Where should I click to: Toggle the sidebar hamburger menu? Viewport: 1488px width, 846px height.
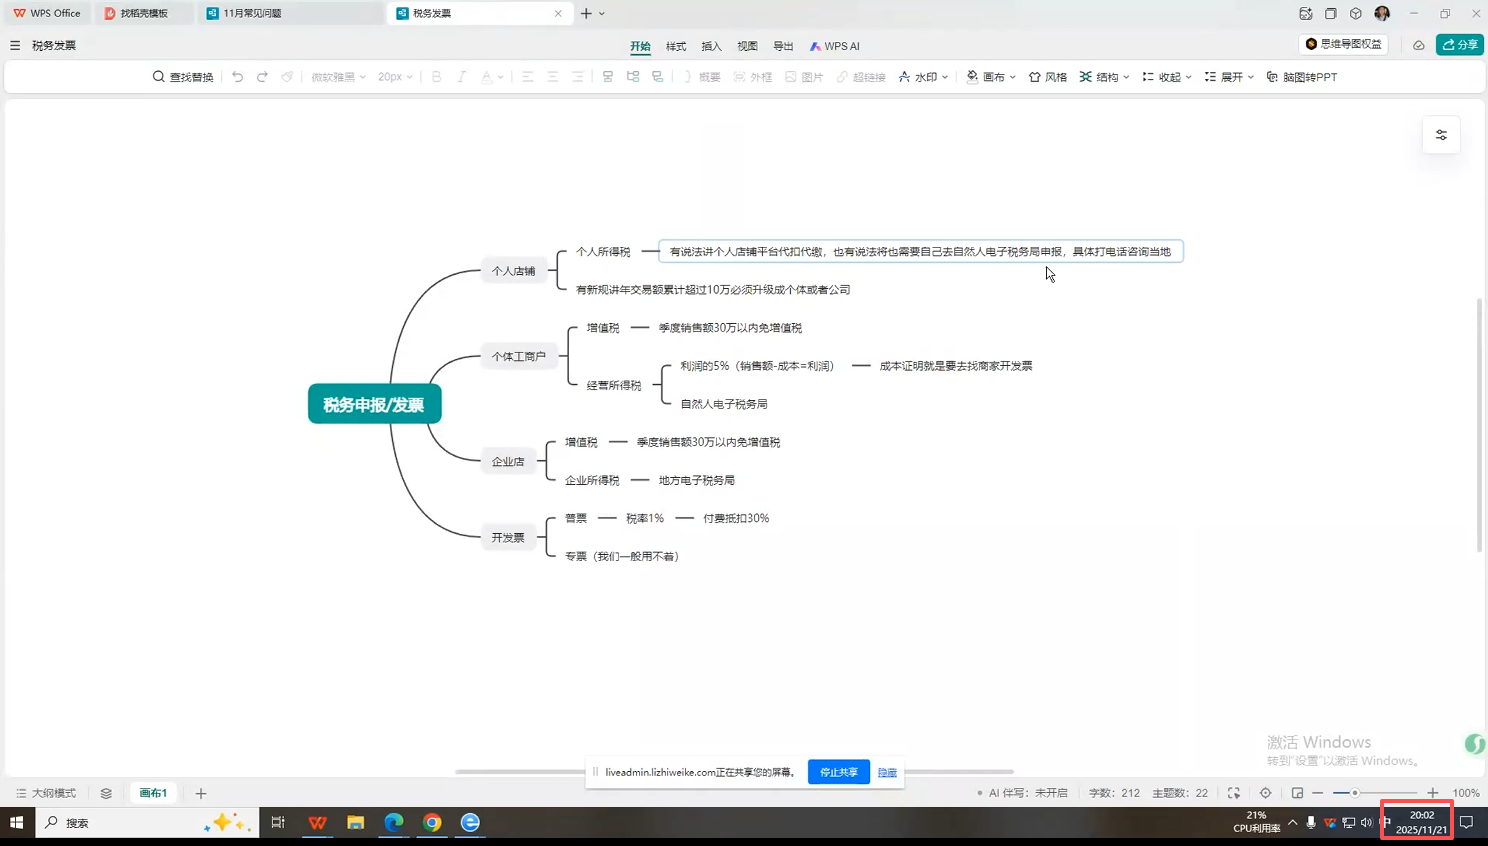point(15,45)
